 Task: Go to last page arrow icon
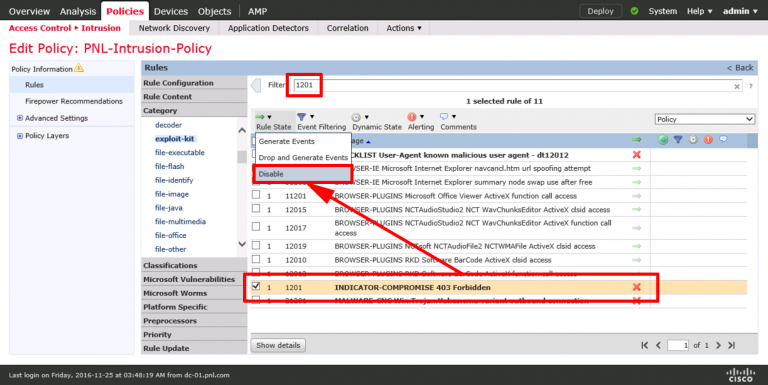tap(731, 345)
